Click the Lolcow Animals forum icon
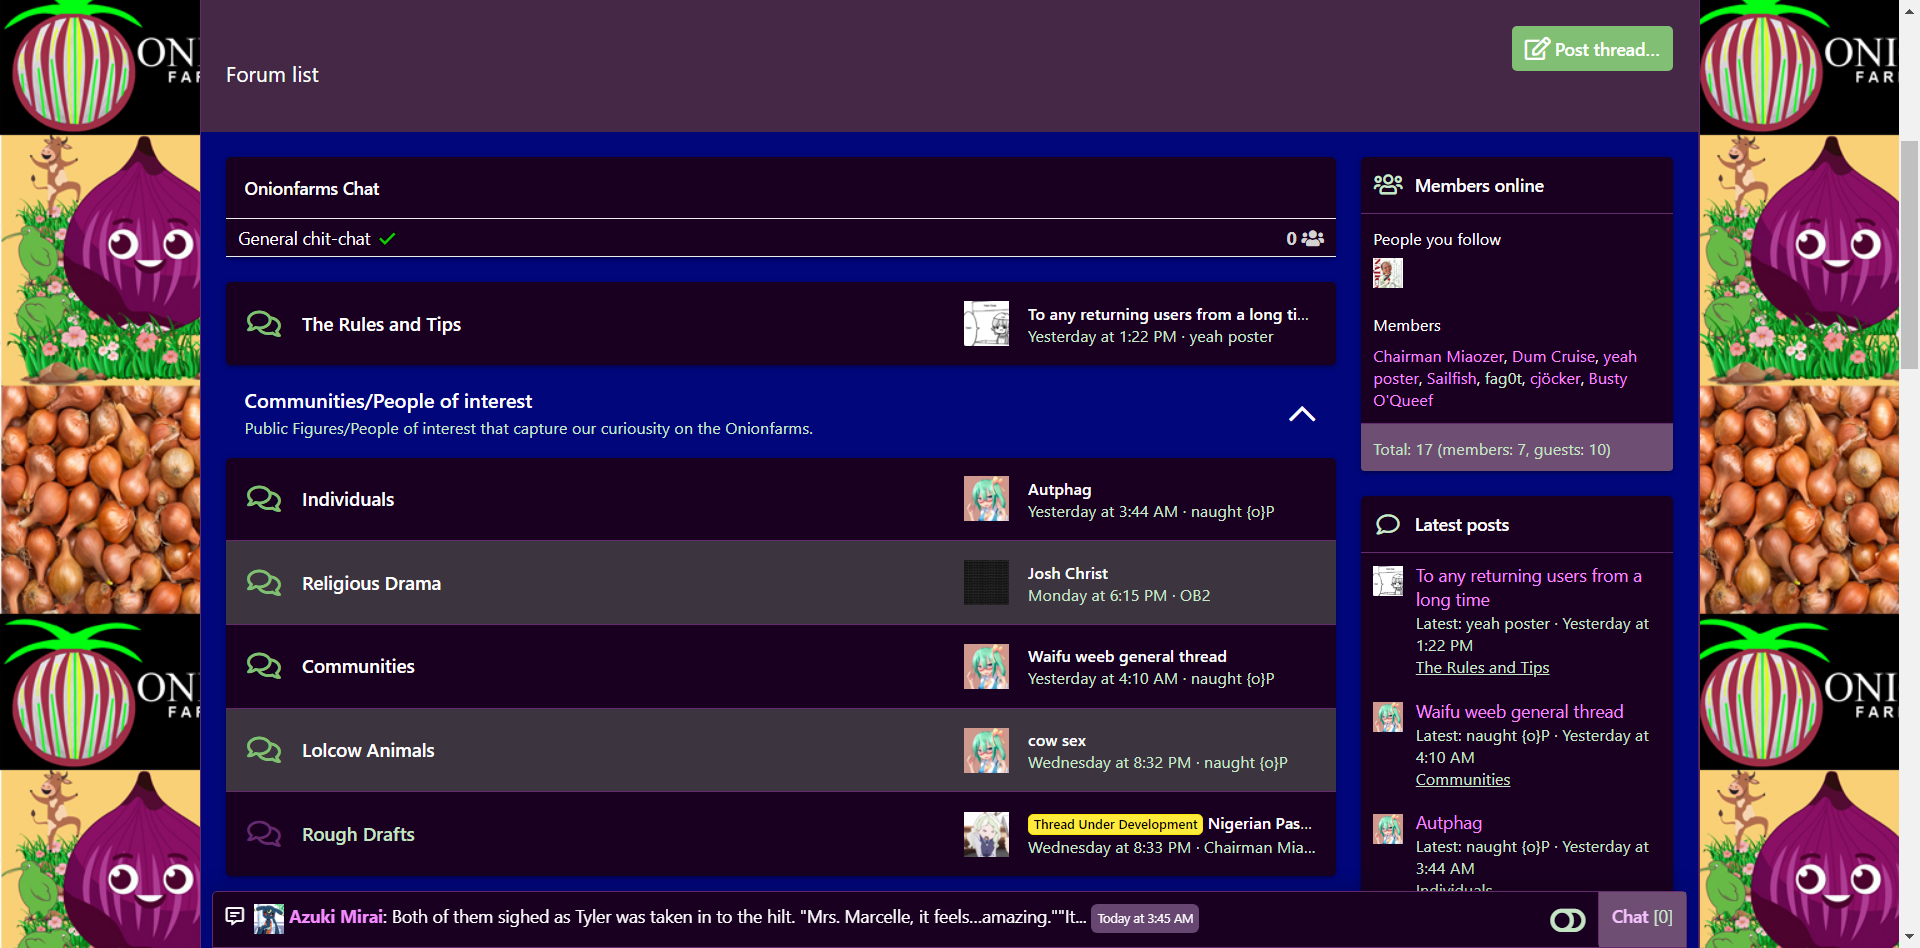This screenshot has width=1920, height=948. [x=264, y=750]
